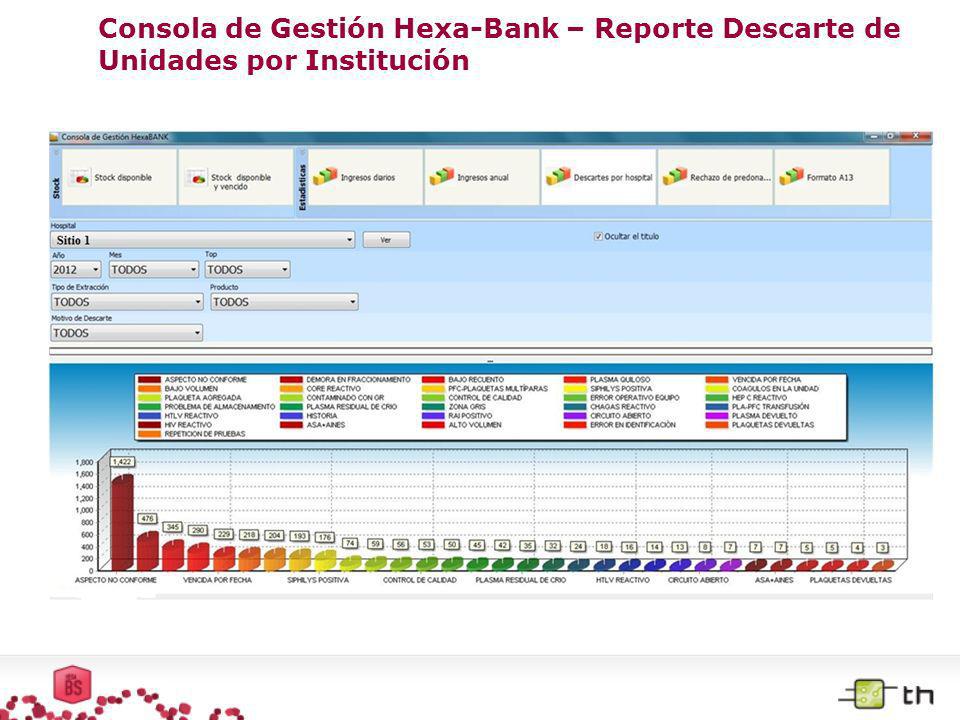Click the Ver button
The height and width of the screenshot is (720, 960).
pos(386,240)
